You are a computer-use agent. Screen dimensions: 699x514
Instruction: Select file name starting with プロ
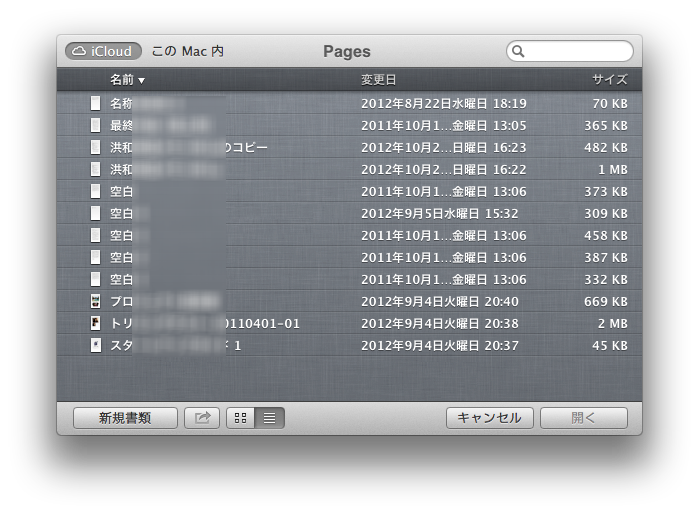tap(165, 302)
